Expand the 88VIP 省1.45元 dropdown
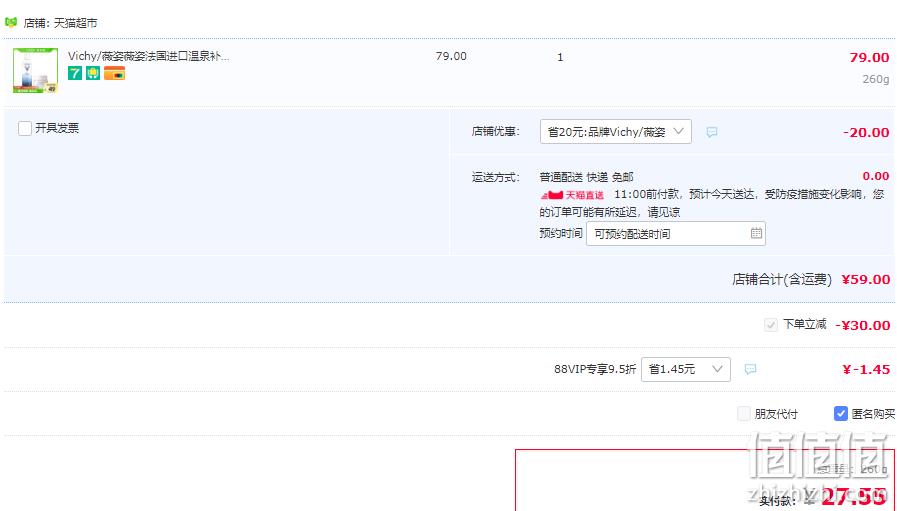The image size is (897, 511). point(686,369)
